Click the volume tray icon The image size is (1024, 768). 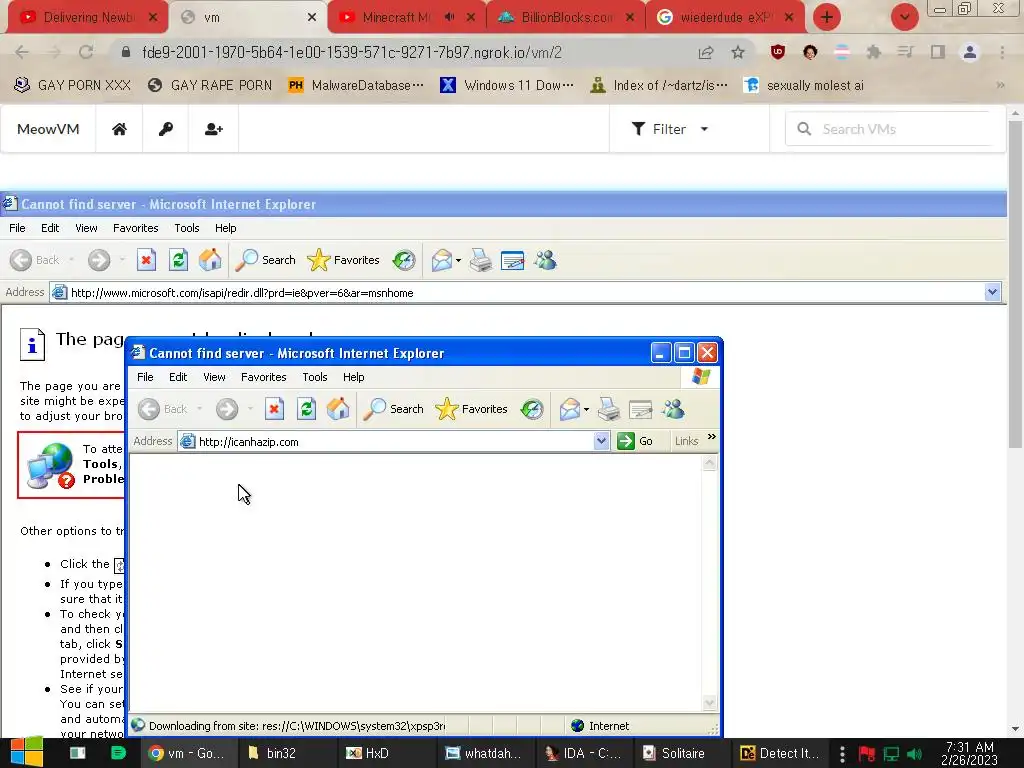tap(915, 754)
